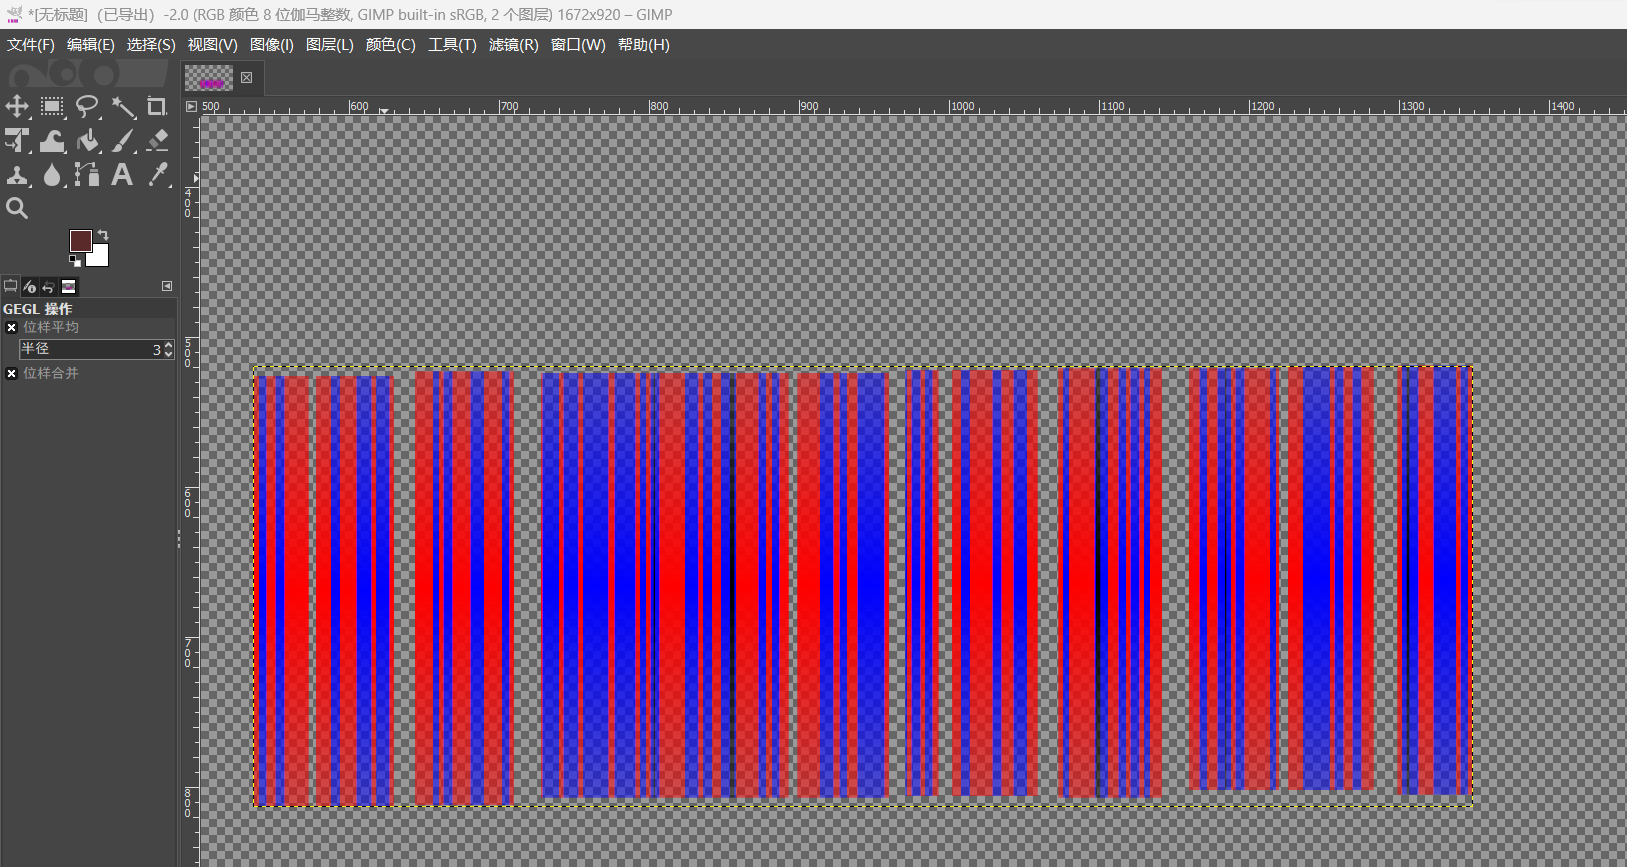Viewport: 1627px width, 867px height.
Task: Select the Bucket Fill tool
Action: pyautogui.click(x=87, y=141)
